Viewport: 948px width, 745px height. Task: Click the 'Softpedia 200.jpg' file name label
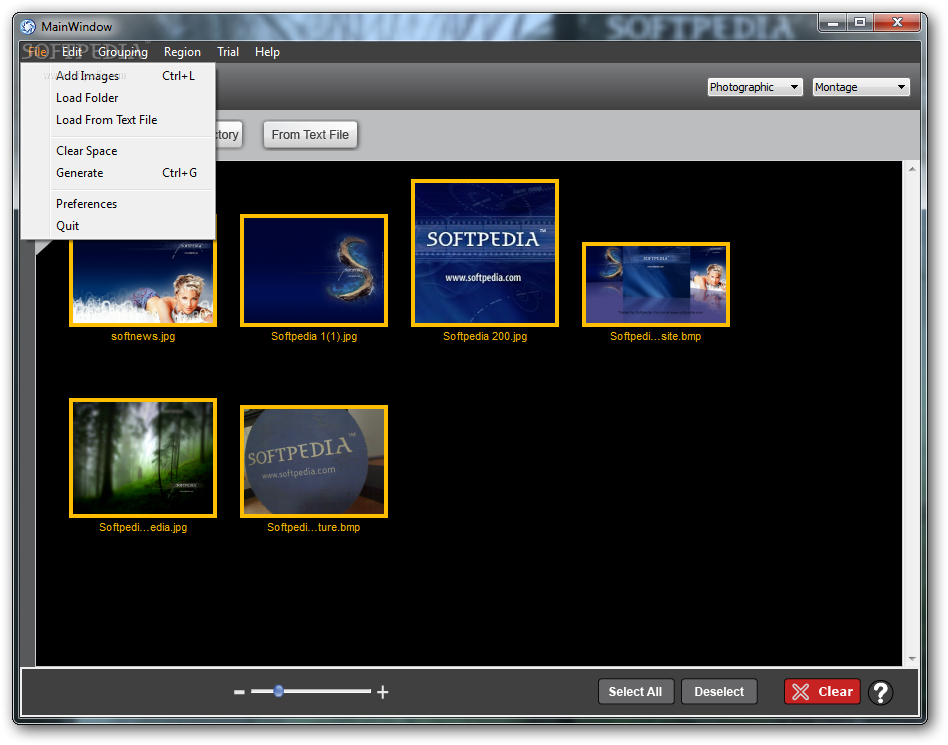pyautogui.click(x=485, y=336)
